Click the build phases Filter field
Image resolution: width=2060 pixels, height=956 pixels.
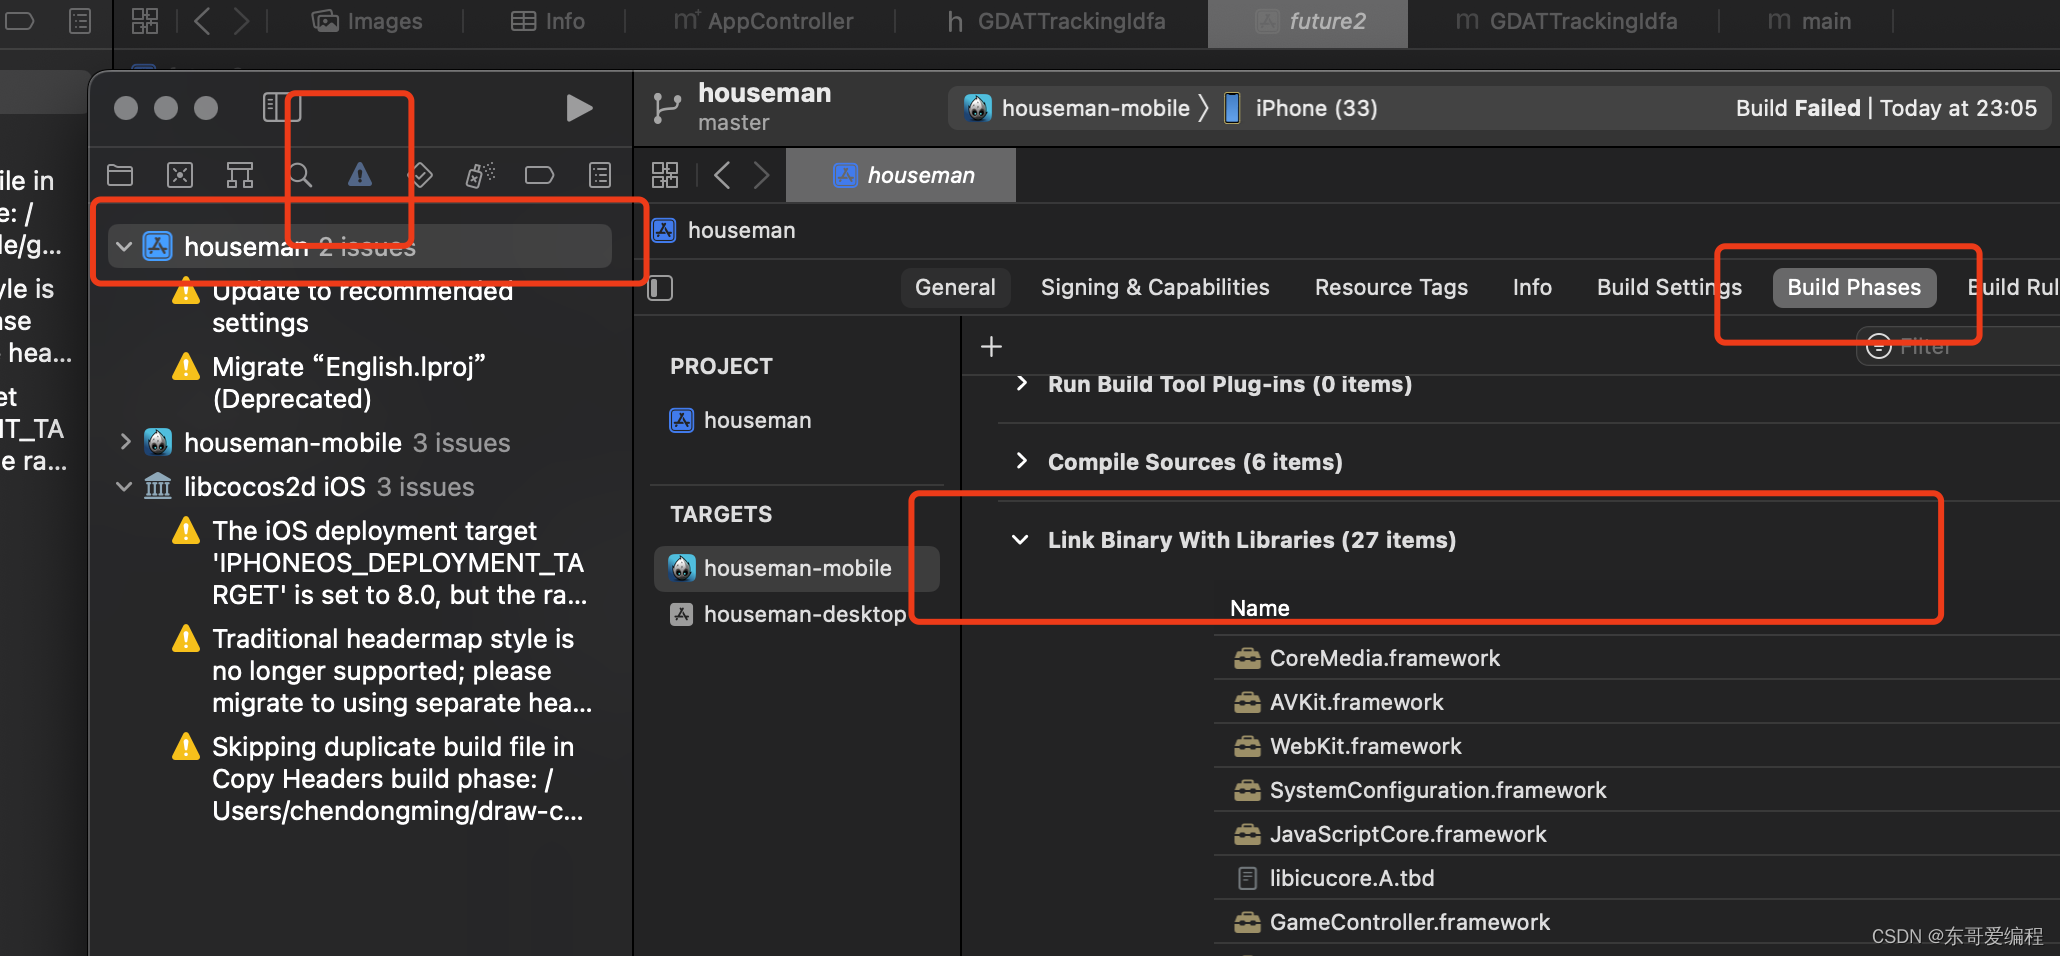(1958, 347)
